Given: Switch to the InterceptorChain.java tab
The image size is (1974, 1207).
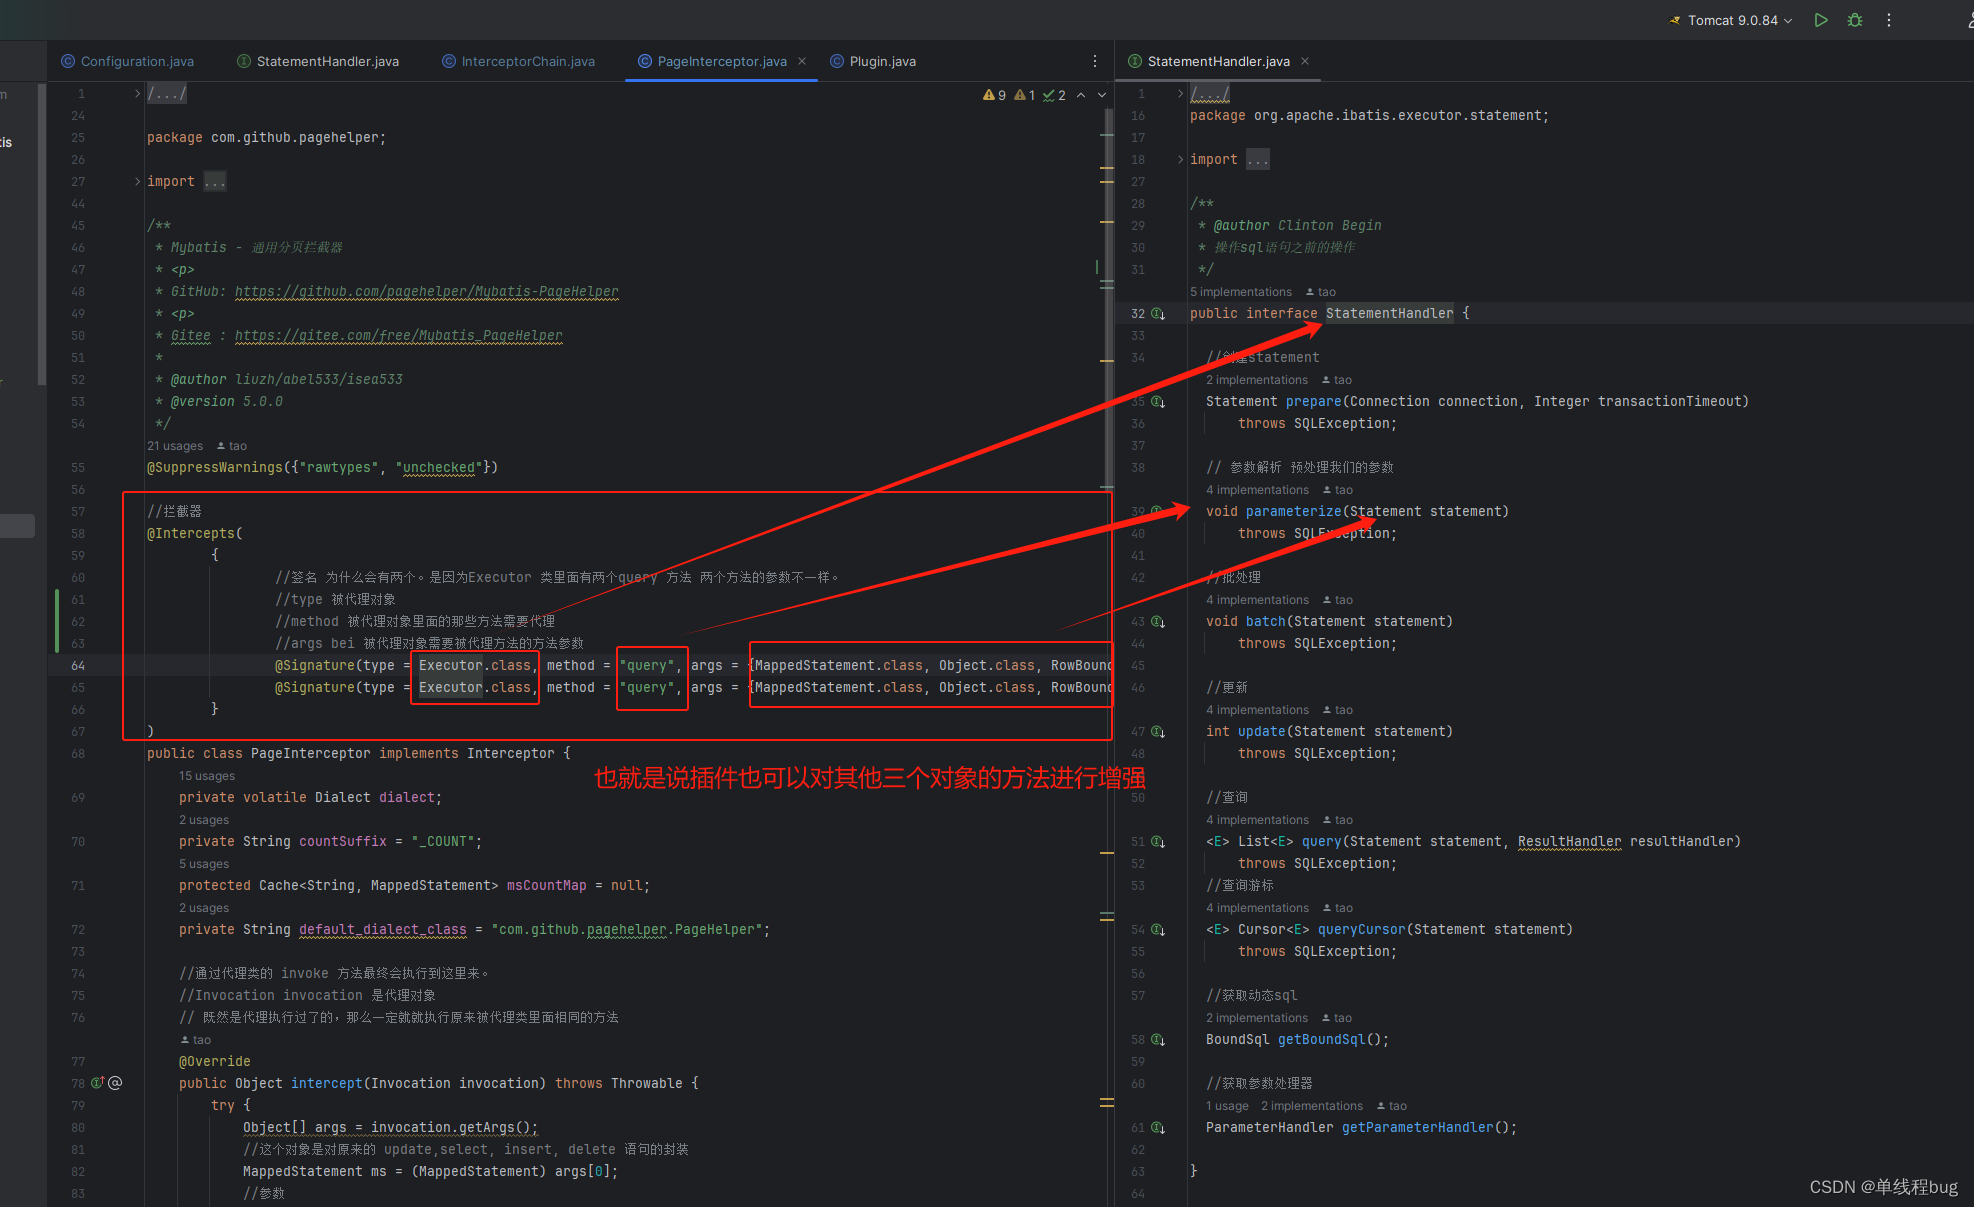Looking at the screenshot, I should 527,61.
